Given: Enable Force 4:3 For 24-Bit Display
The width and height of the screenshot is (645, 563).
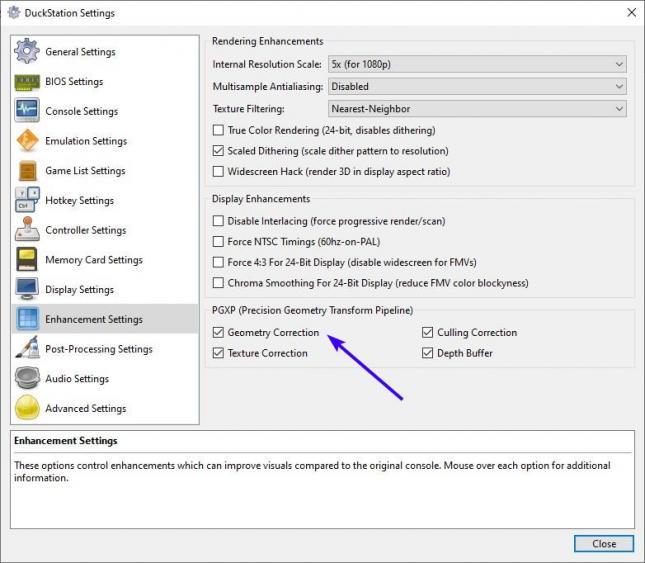Looking at the screenshot, I should pyautogui.click(x=218, y=262).
